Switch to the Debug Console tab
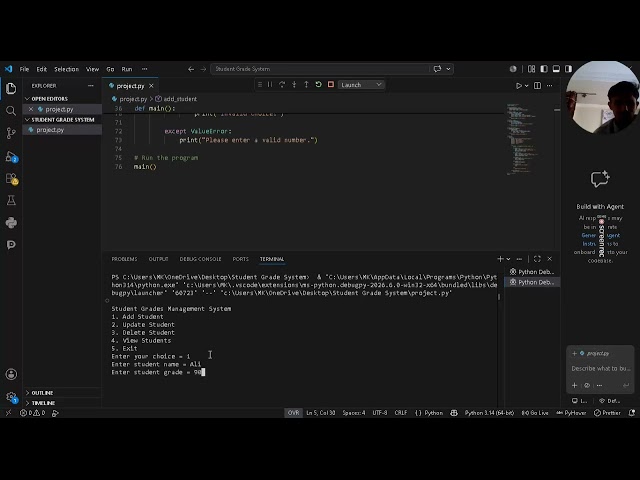The image size is (640, 480). (200, 259)
